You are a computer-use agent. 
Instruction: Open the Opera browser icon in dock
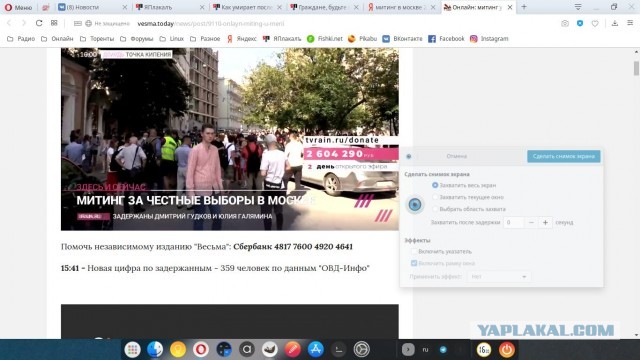(201, 350)
